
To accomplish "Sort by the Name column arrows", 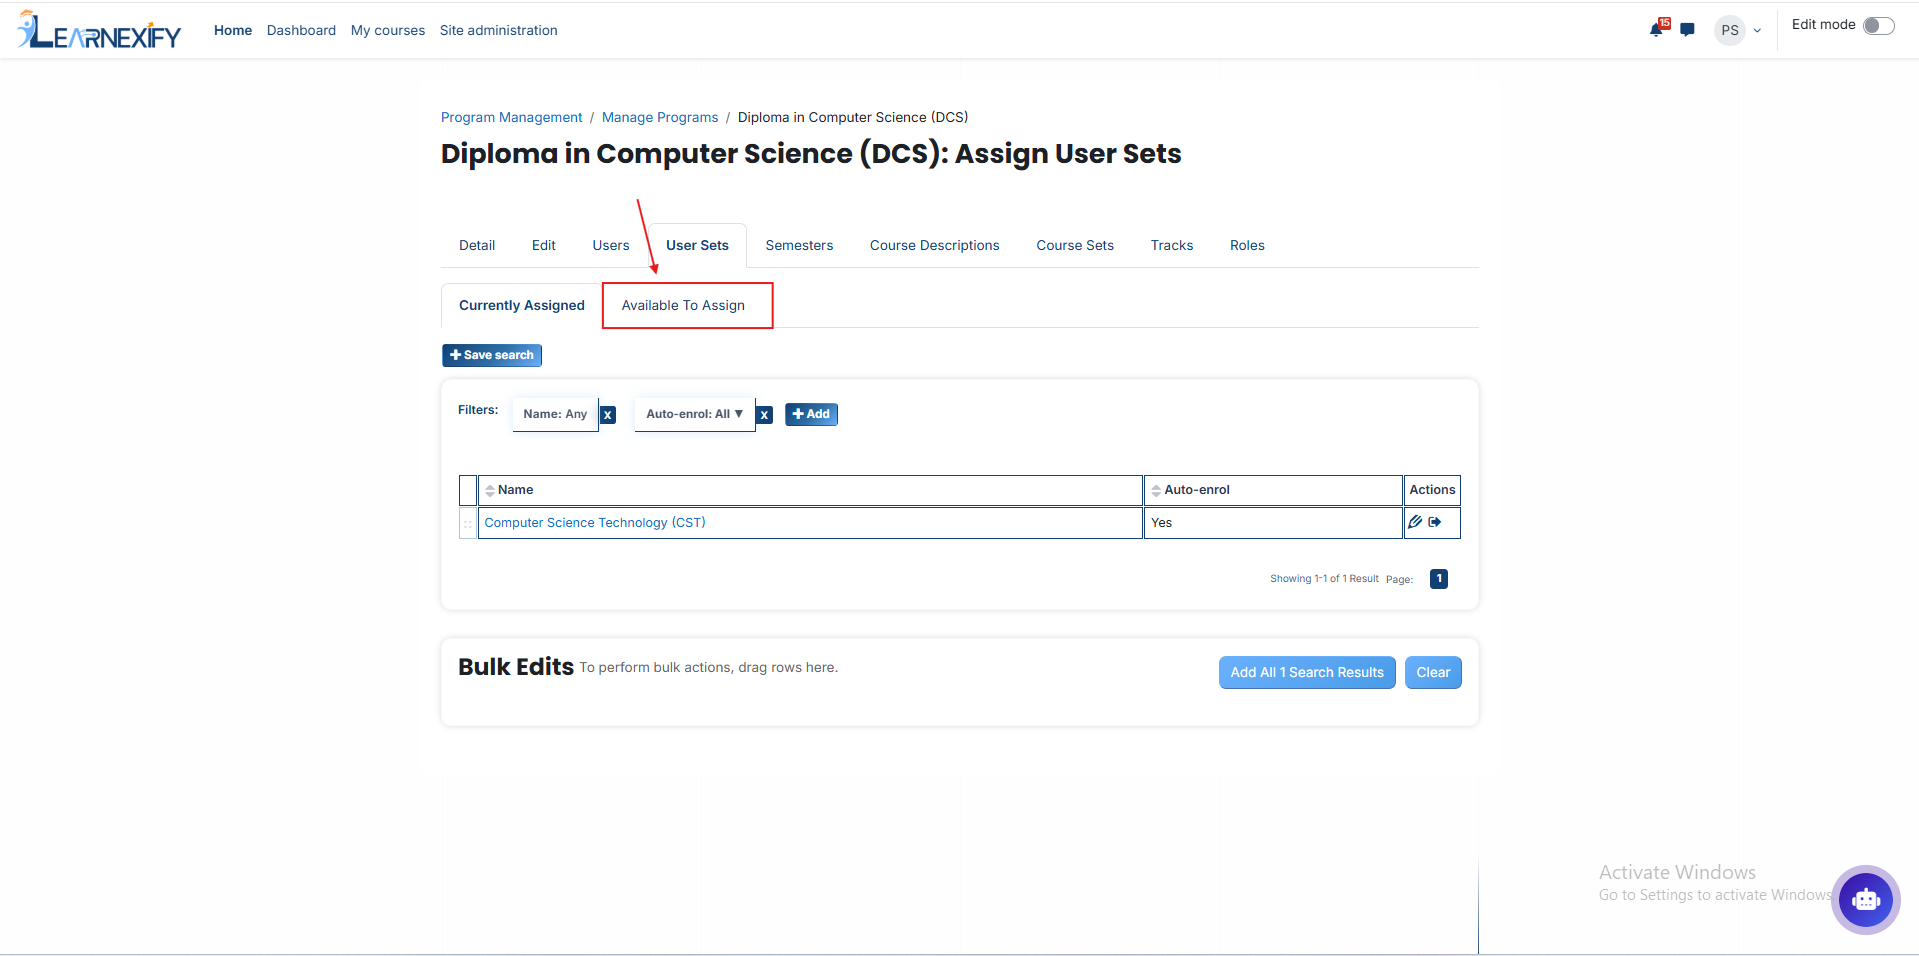I will (490, 490).
